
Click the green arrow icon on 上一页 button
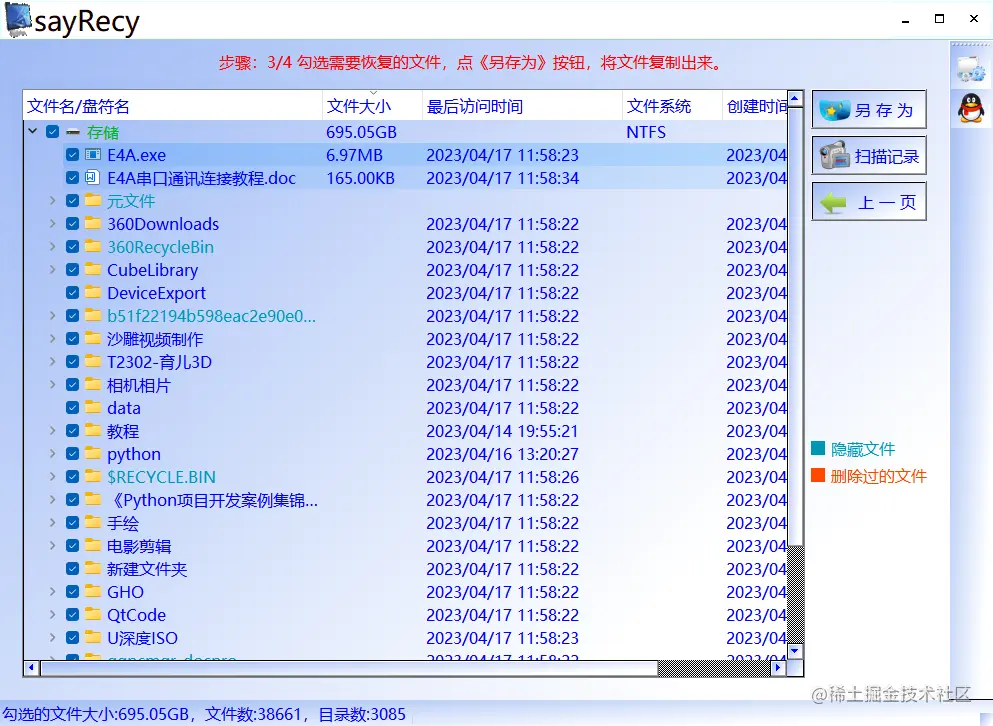tap(828, 201)
